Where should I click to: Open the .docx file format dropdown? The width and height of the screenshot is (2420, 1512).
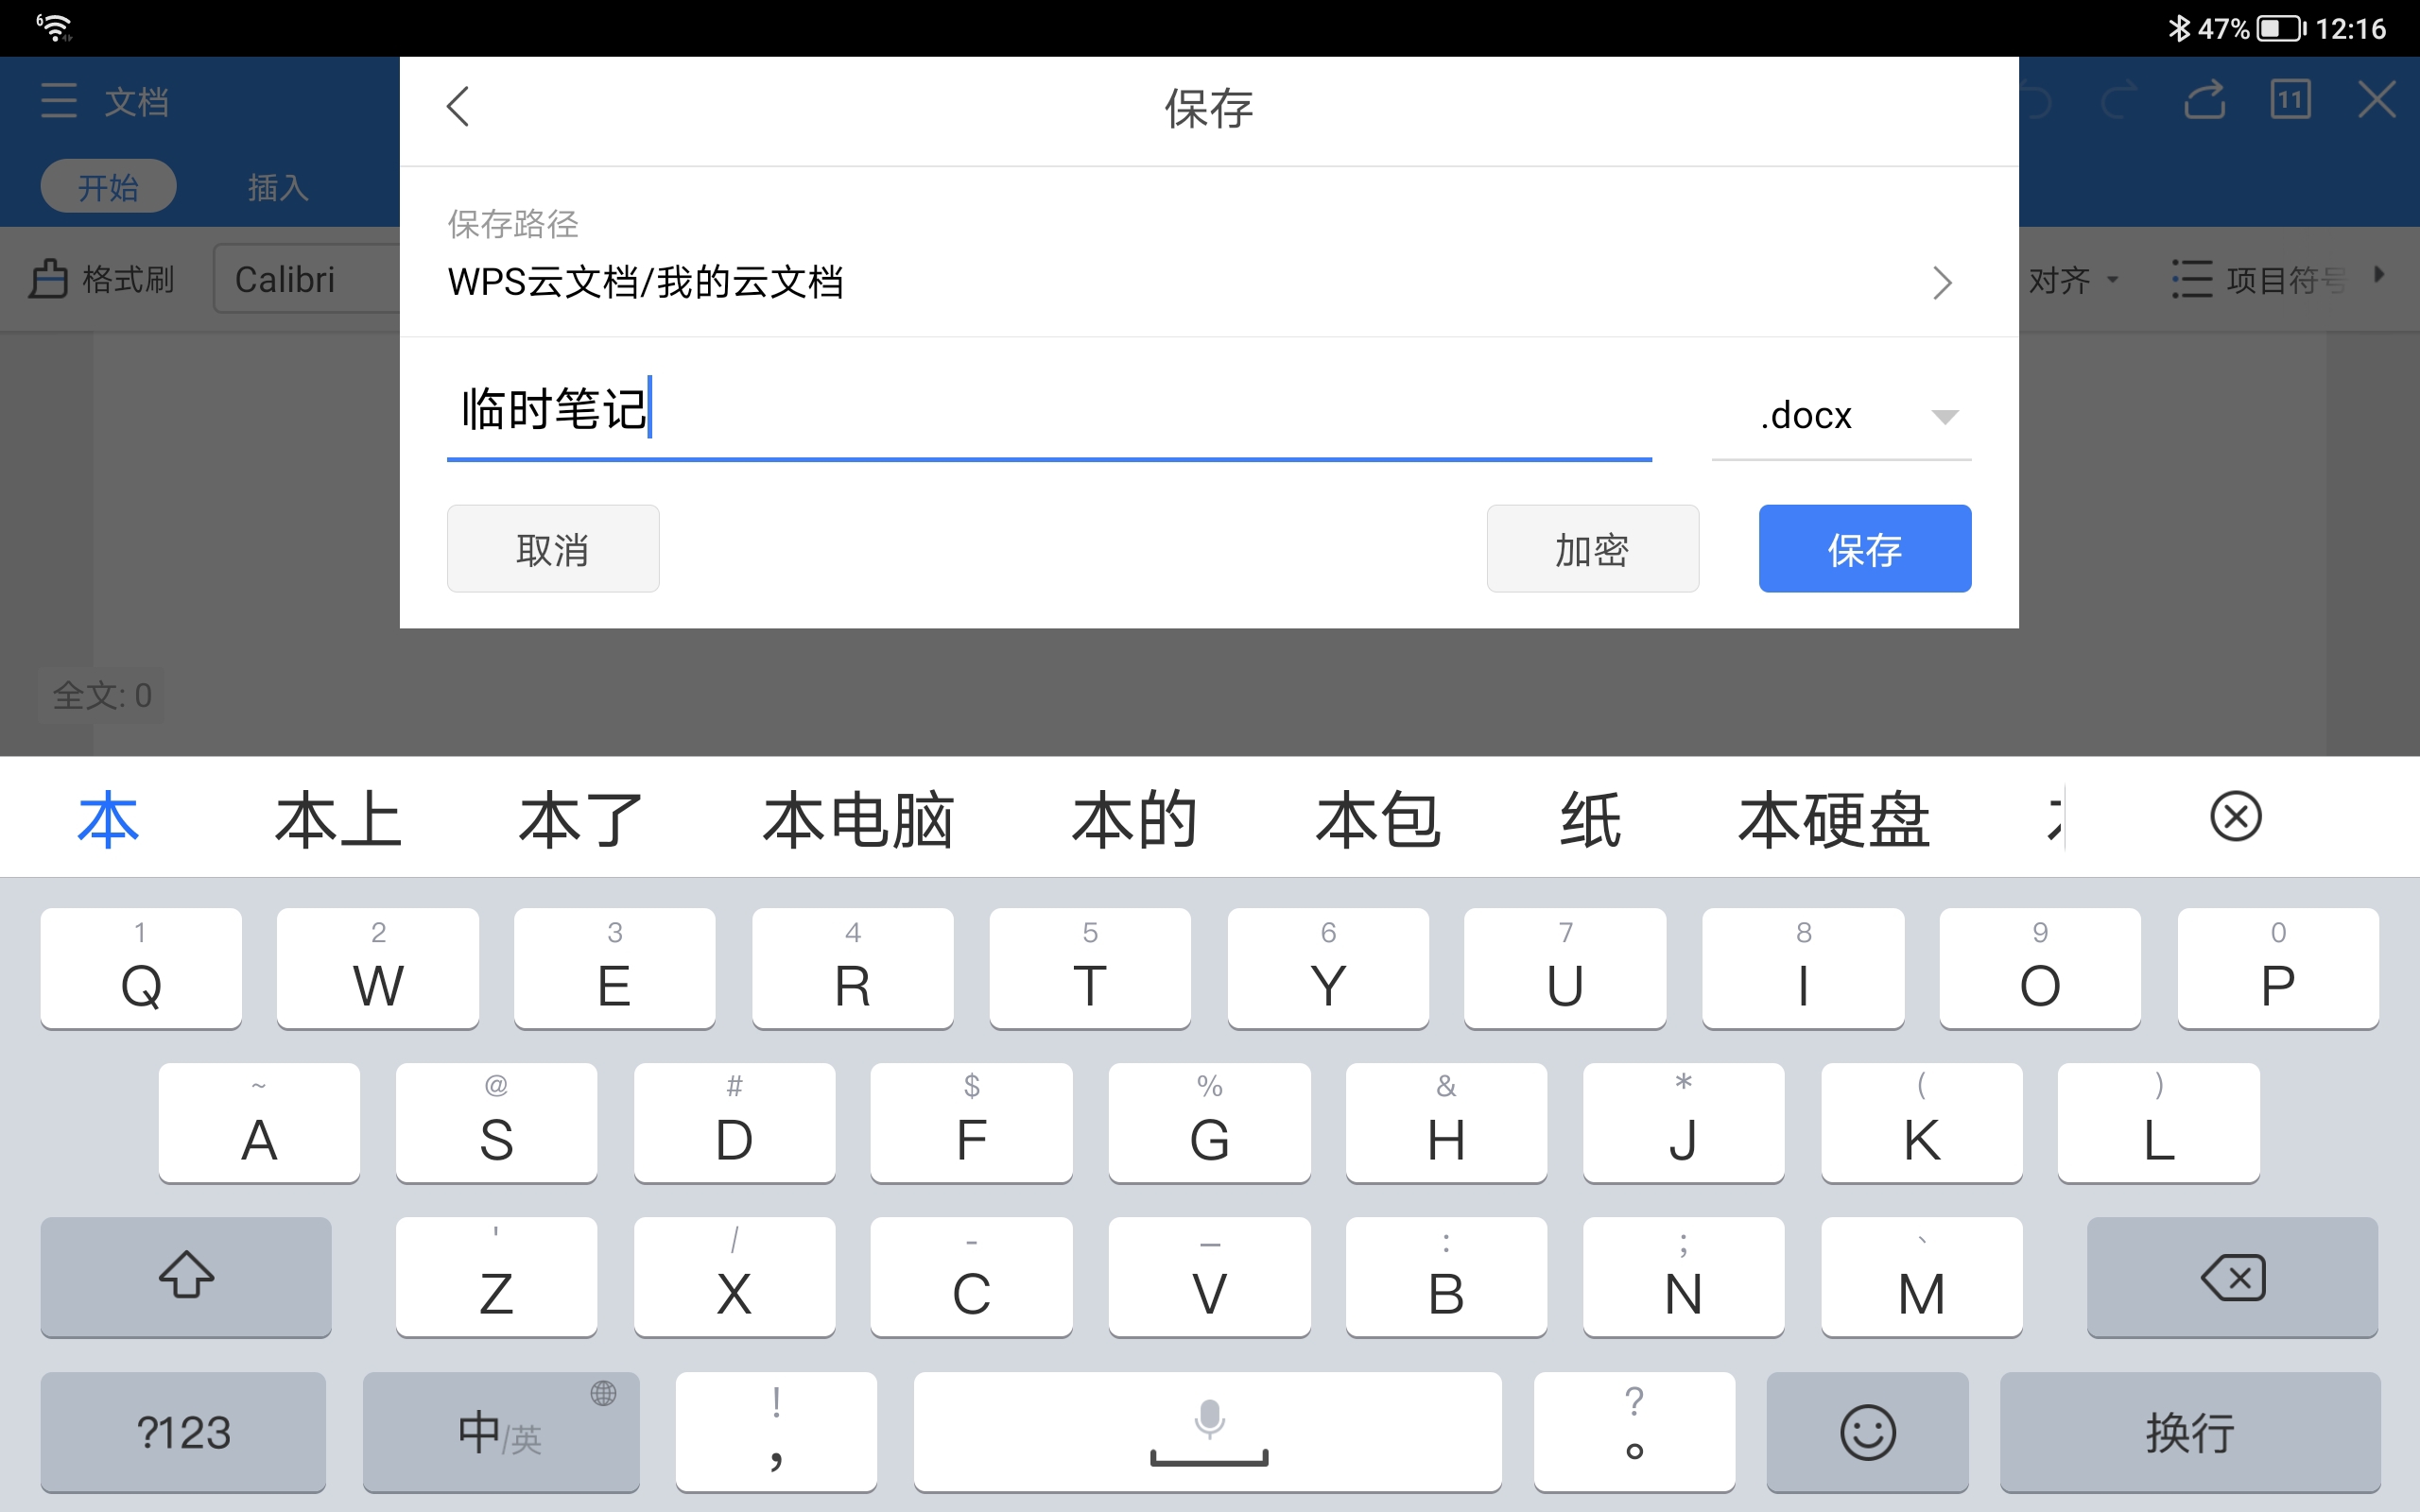[x=1841, y=416]
